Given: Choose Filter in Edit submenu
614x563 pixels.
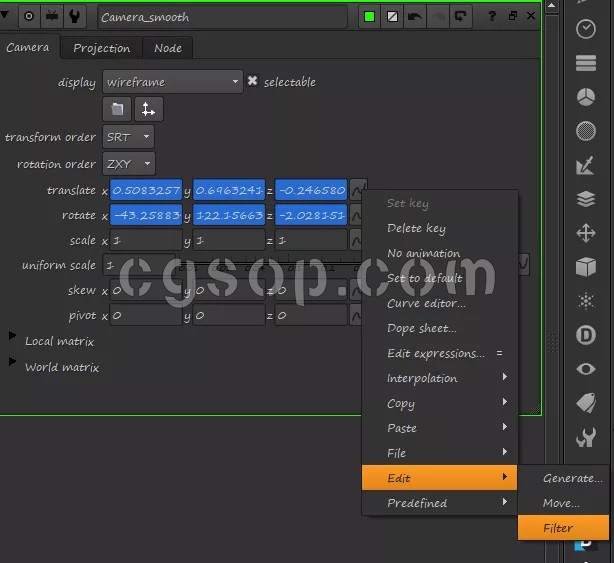Looking at the screenshot, I should point(563,528).
